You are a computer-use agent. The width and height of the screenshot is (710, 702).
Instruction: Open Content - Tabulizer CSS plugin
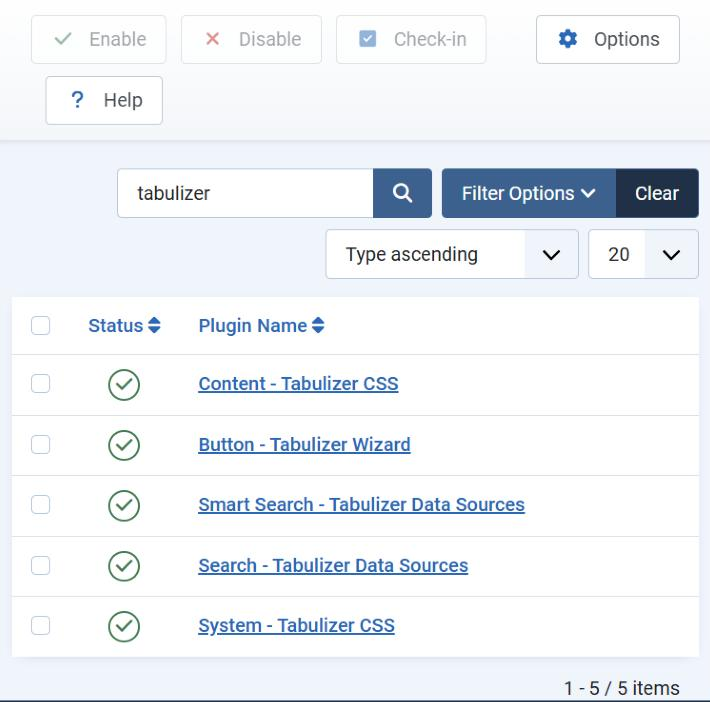click(298, 384)
